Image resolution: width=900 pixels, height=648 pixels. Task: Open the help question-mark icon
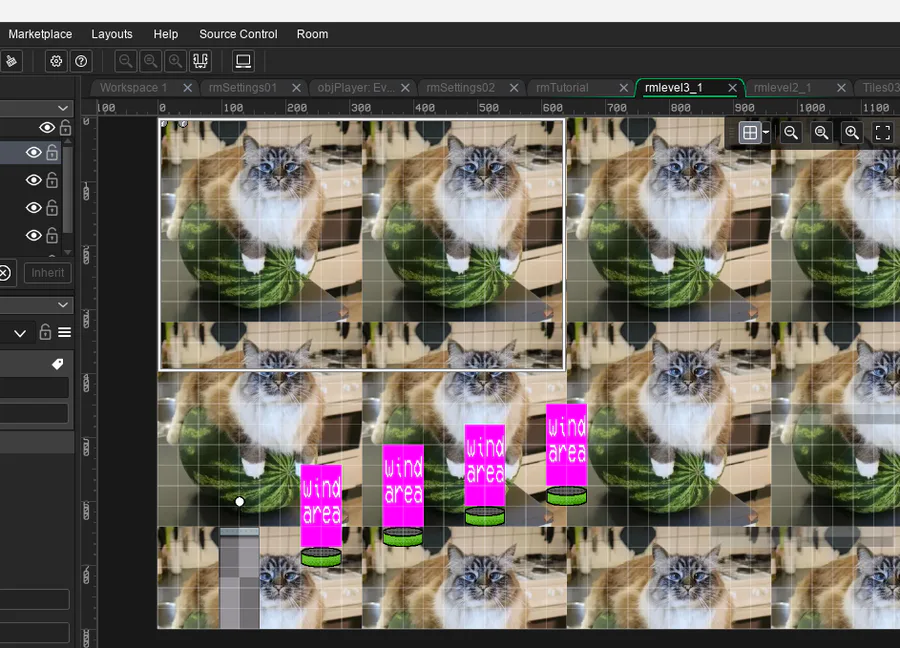(82, 61)
